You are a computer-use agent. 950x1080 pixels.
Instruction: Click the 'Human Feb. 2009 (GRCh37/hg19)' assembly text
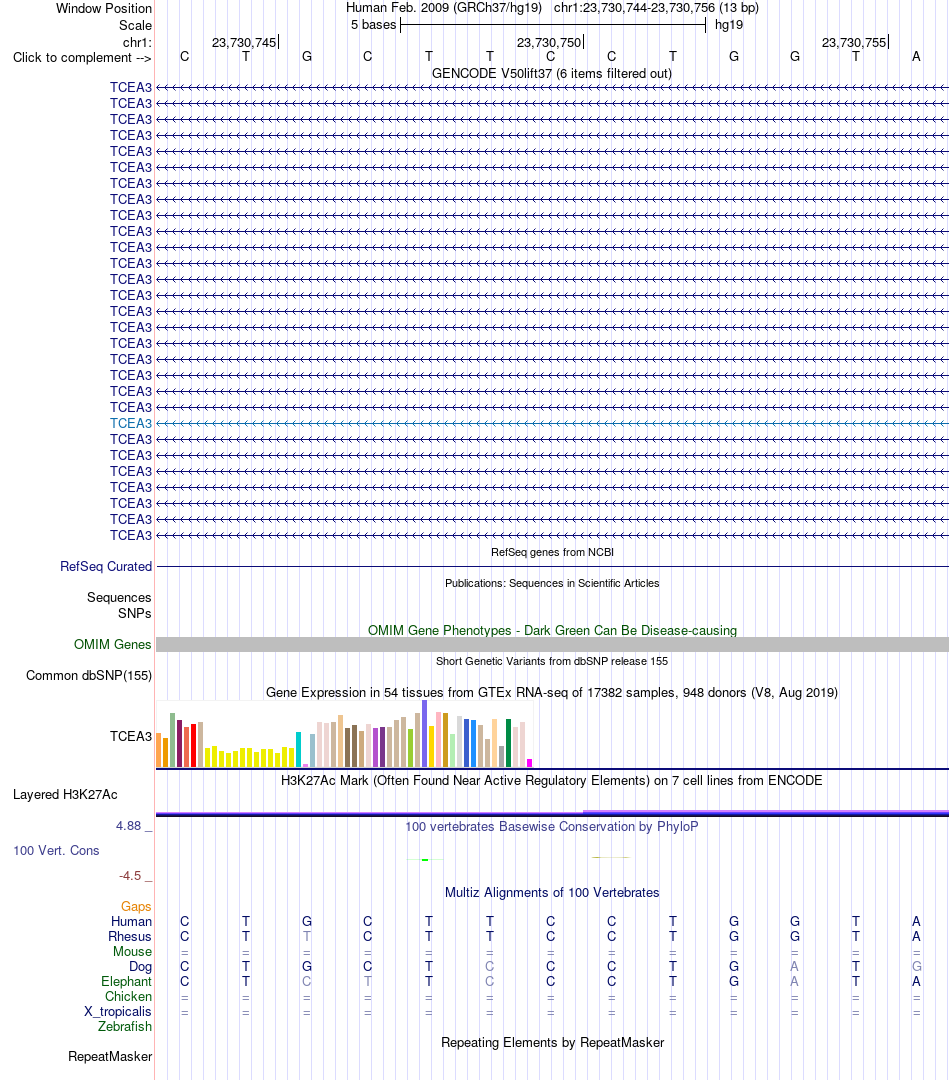(444, 8)
